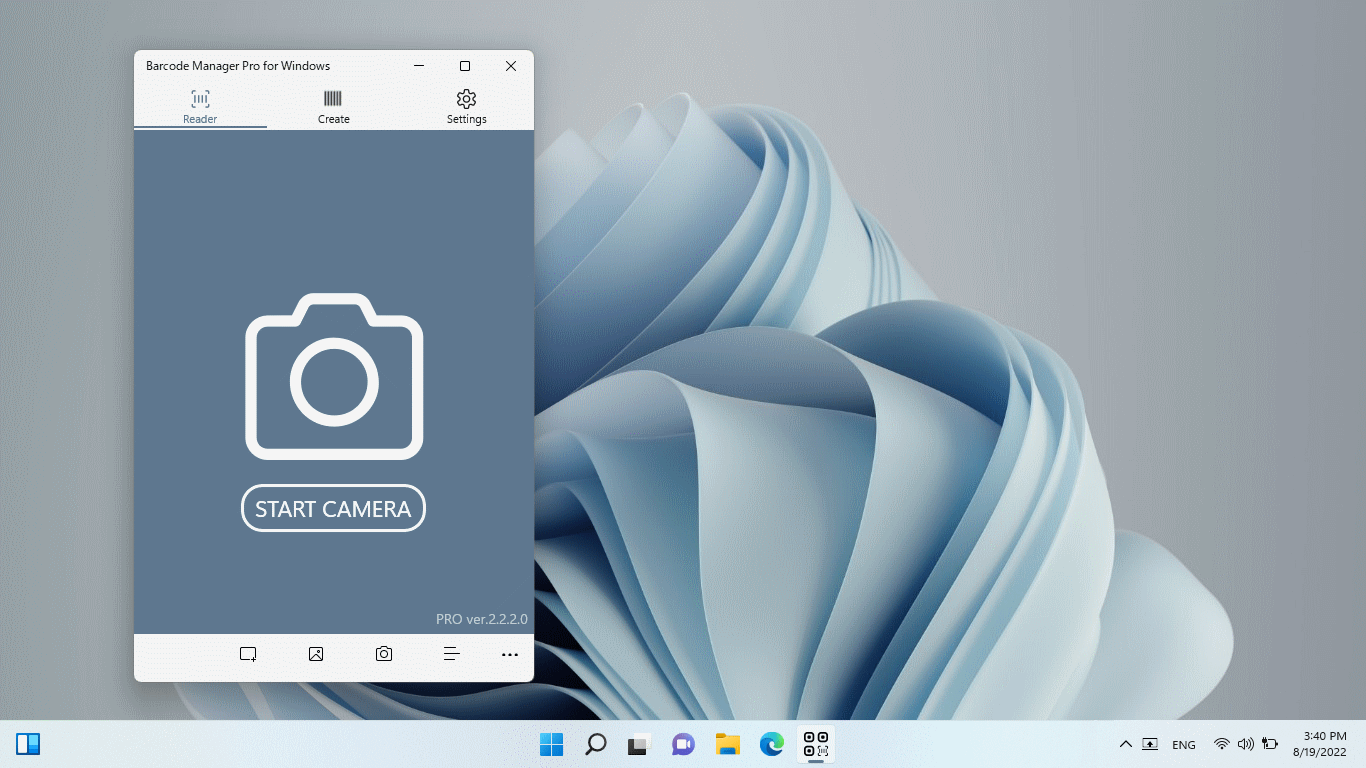Open the screen capture scan tool
The height and width of the screenshot is (768, 1366).
pos(247,654)
